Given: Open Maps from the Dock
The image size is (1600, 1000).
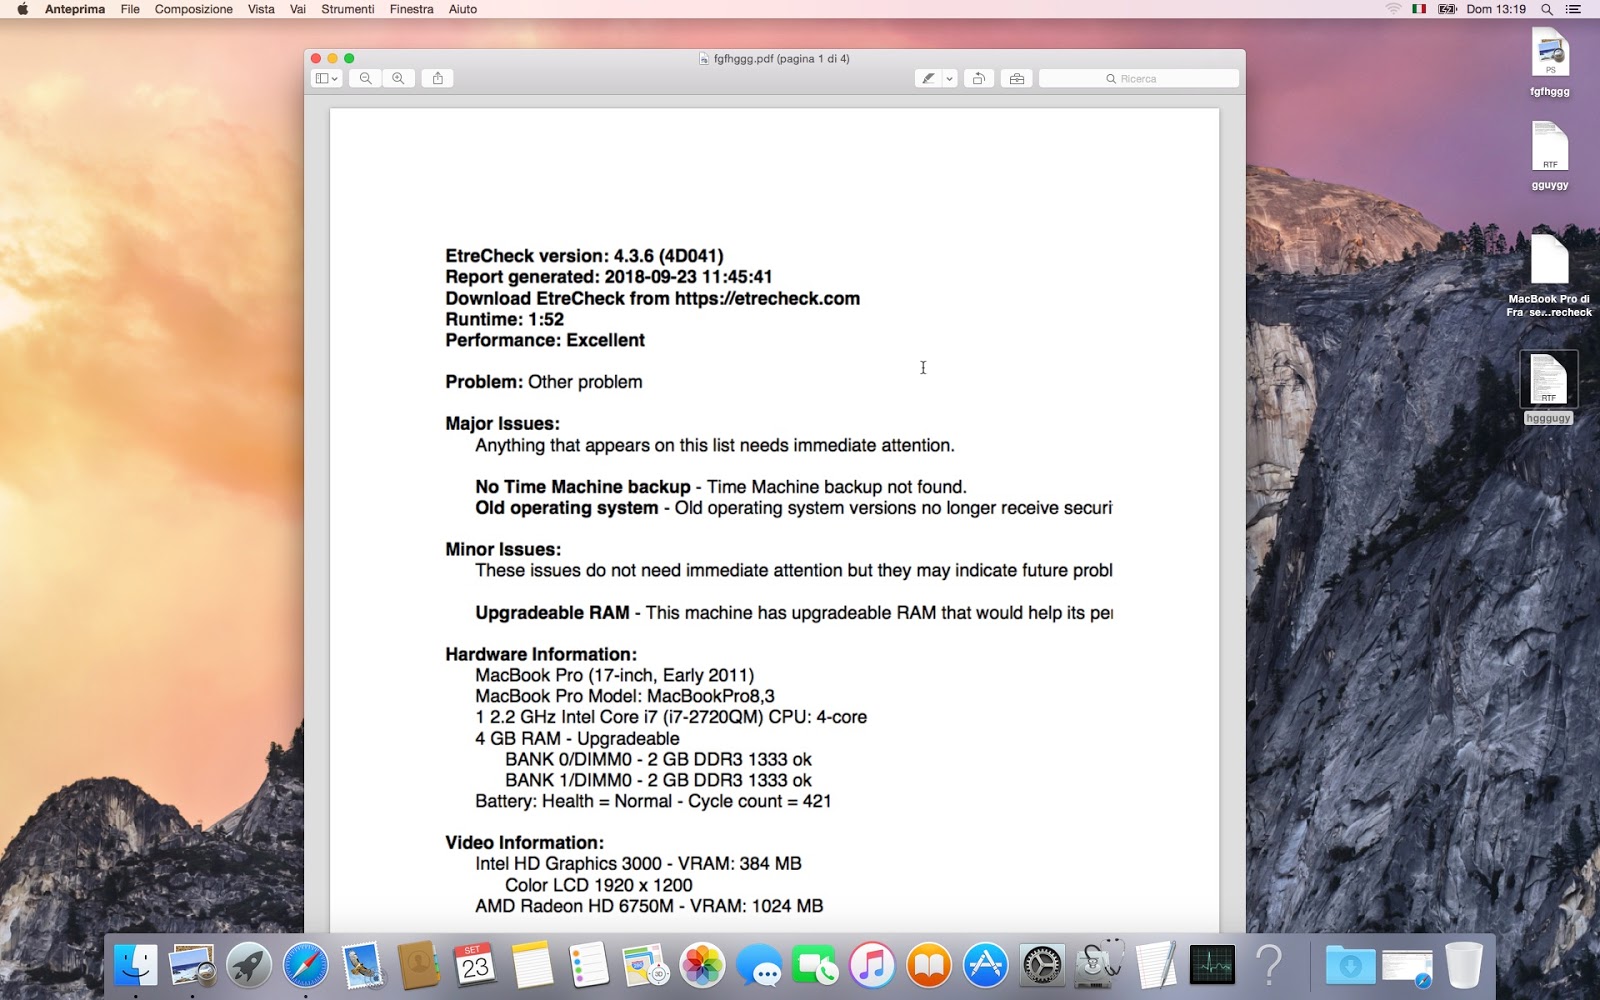Looking at the screenshot, I should (645, 966).
